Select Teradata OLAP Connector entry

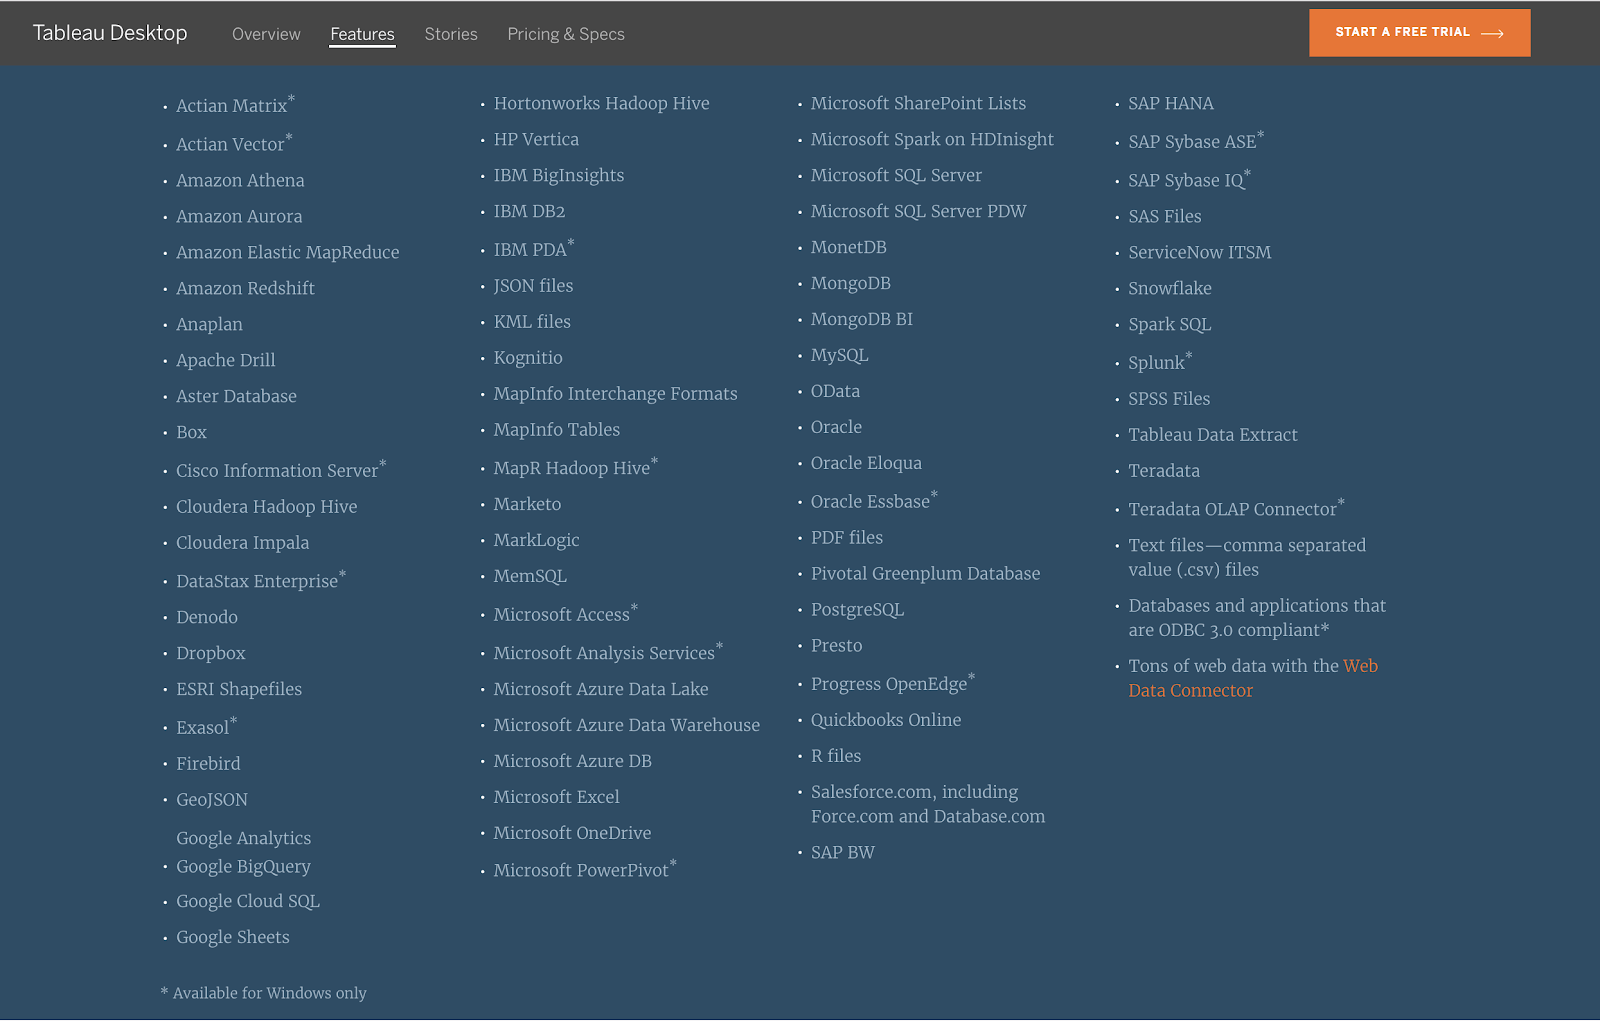coord(1236,508)
